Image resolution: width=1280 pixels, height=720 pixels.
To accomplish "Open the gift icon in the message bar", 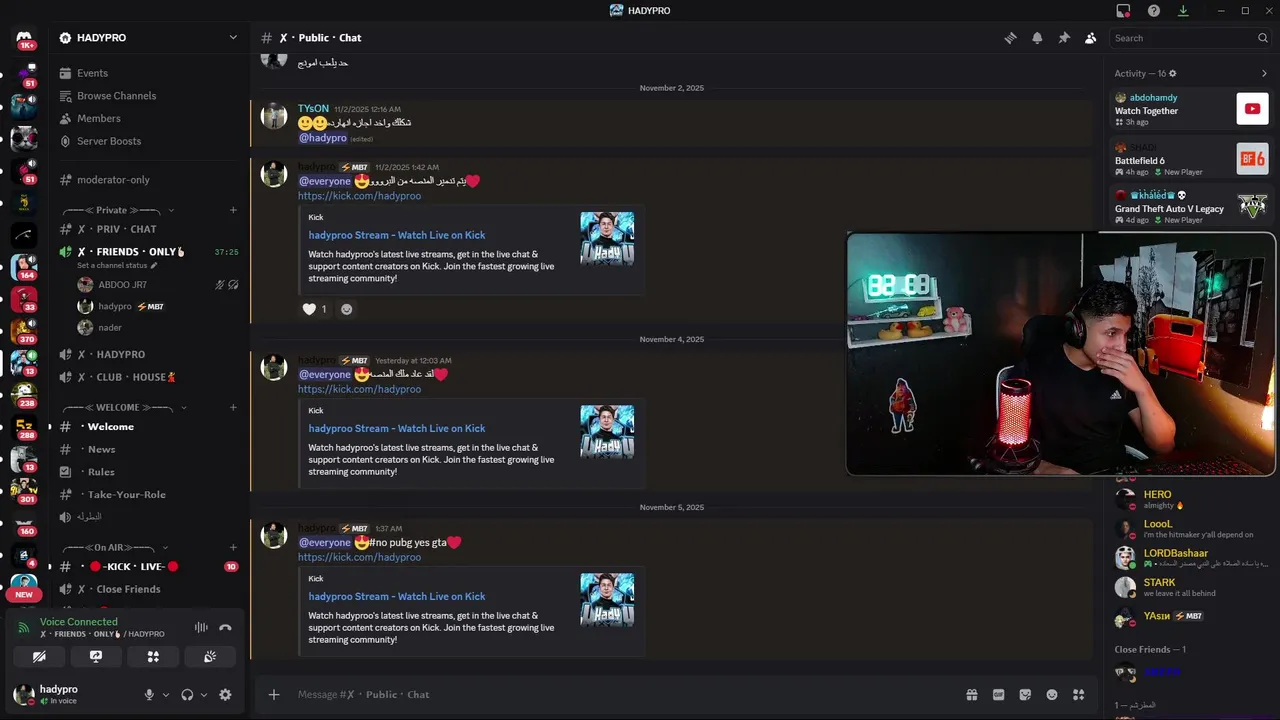I will click(971, 694).
